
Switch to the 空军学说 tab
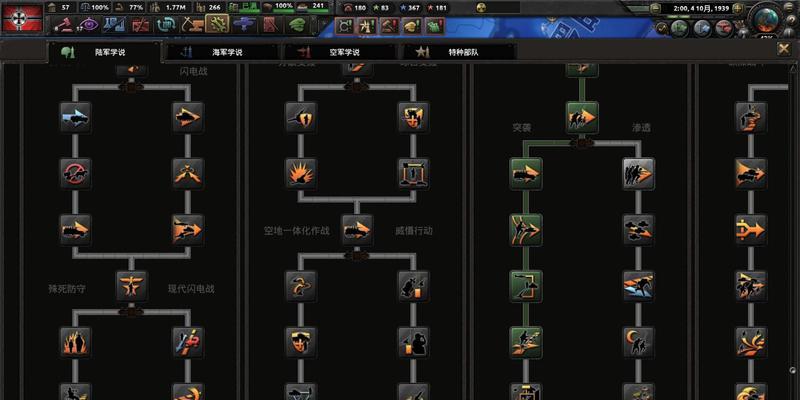coord(339,52)
